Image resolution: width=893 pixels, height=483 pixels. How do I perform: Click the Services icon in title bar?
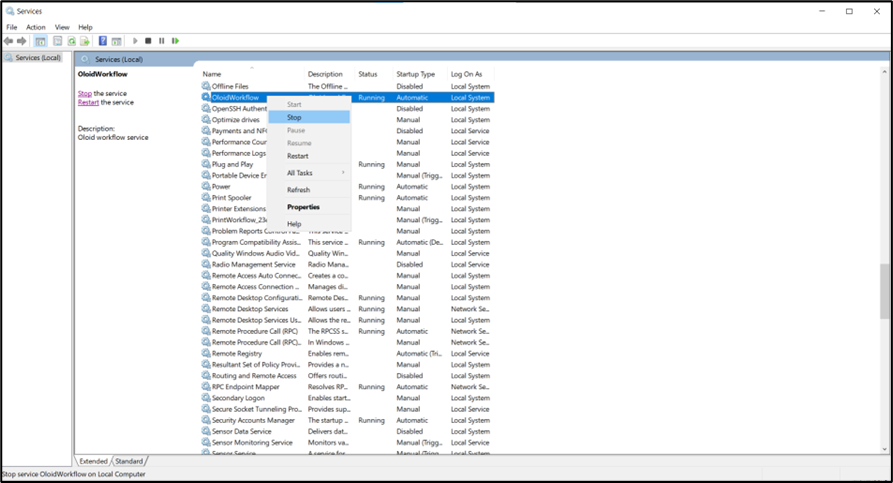10,11
